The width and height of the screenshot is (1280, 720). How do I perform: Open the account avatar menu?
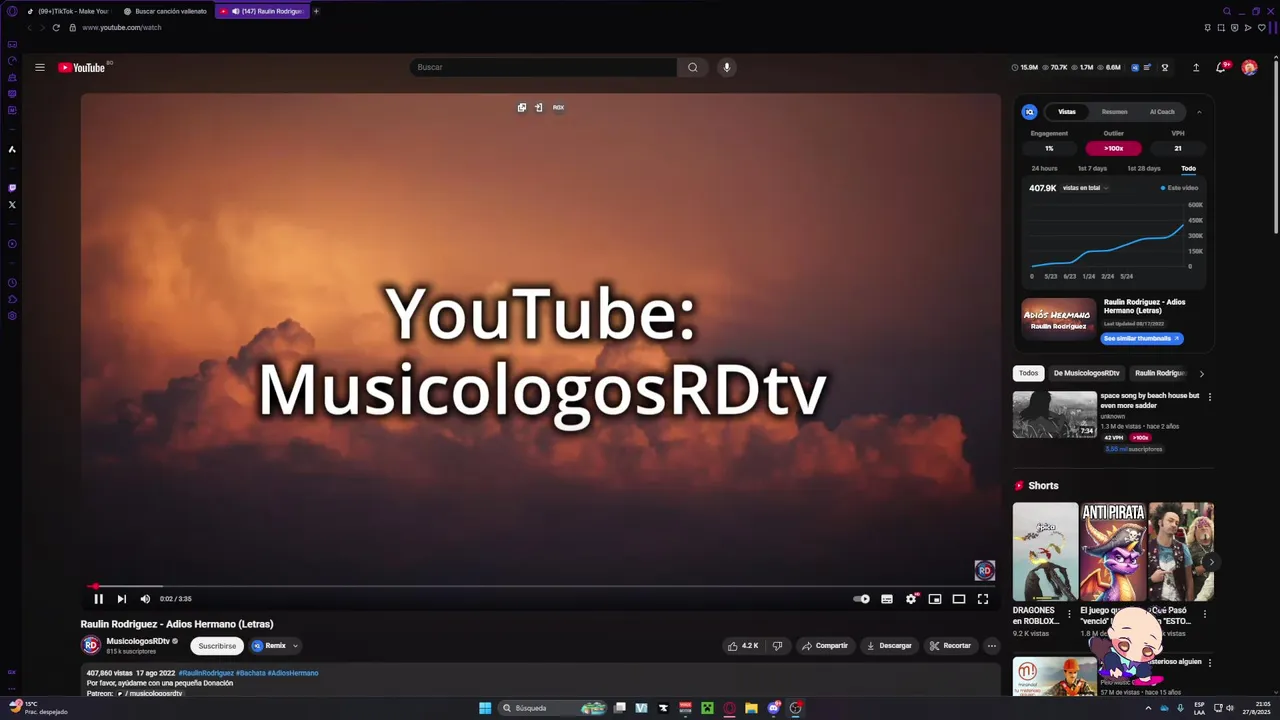[1249, 68]
